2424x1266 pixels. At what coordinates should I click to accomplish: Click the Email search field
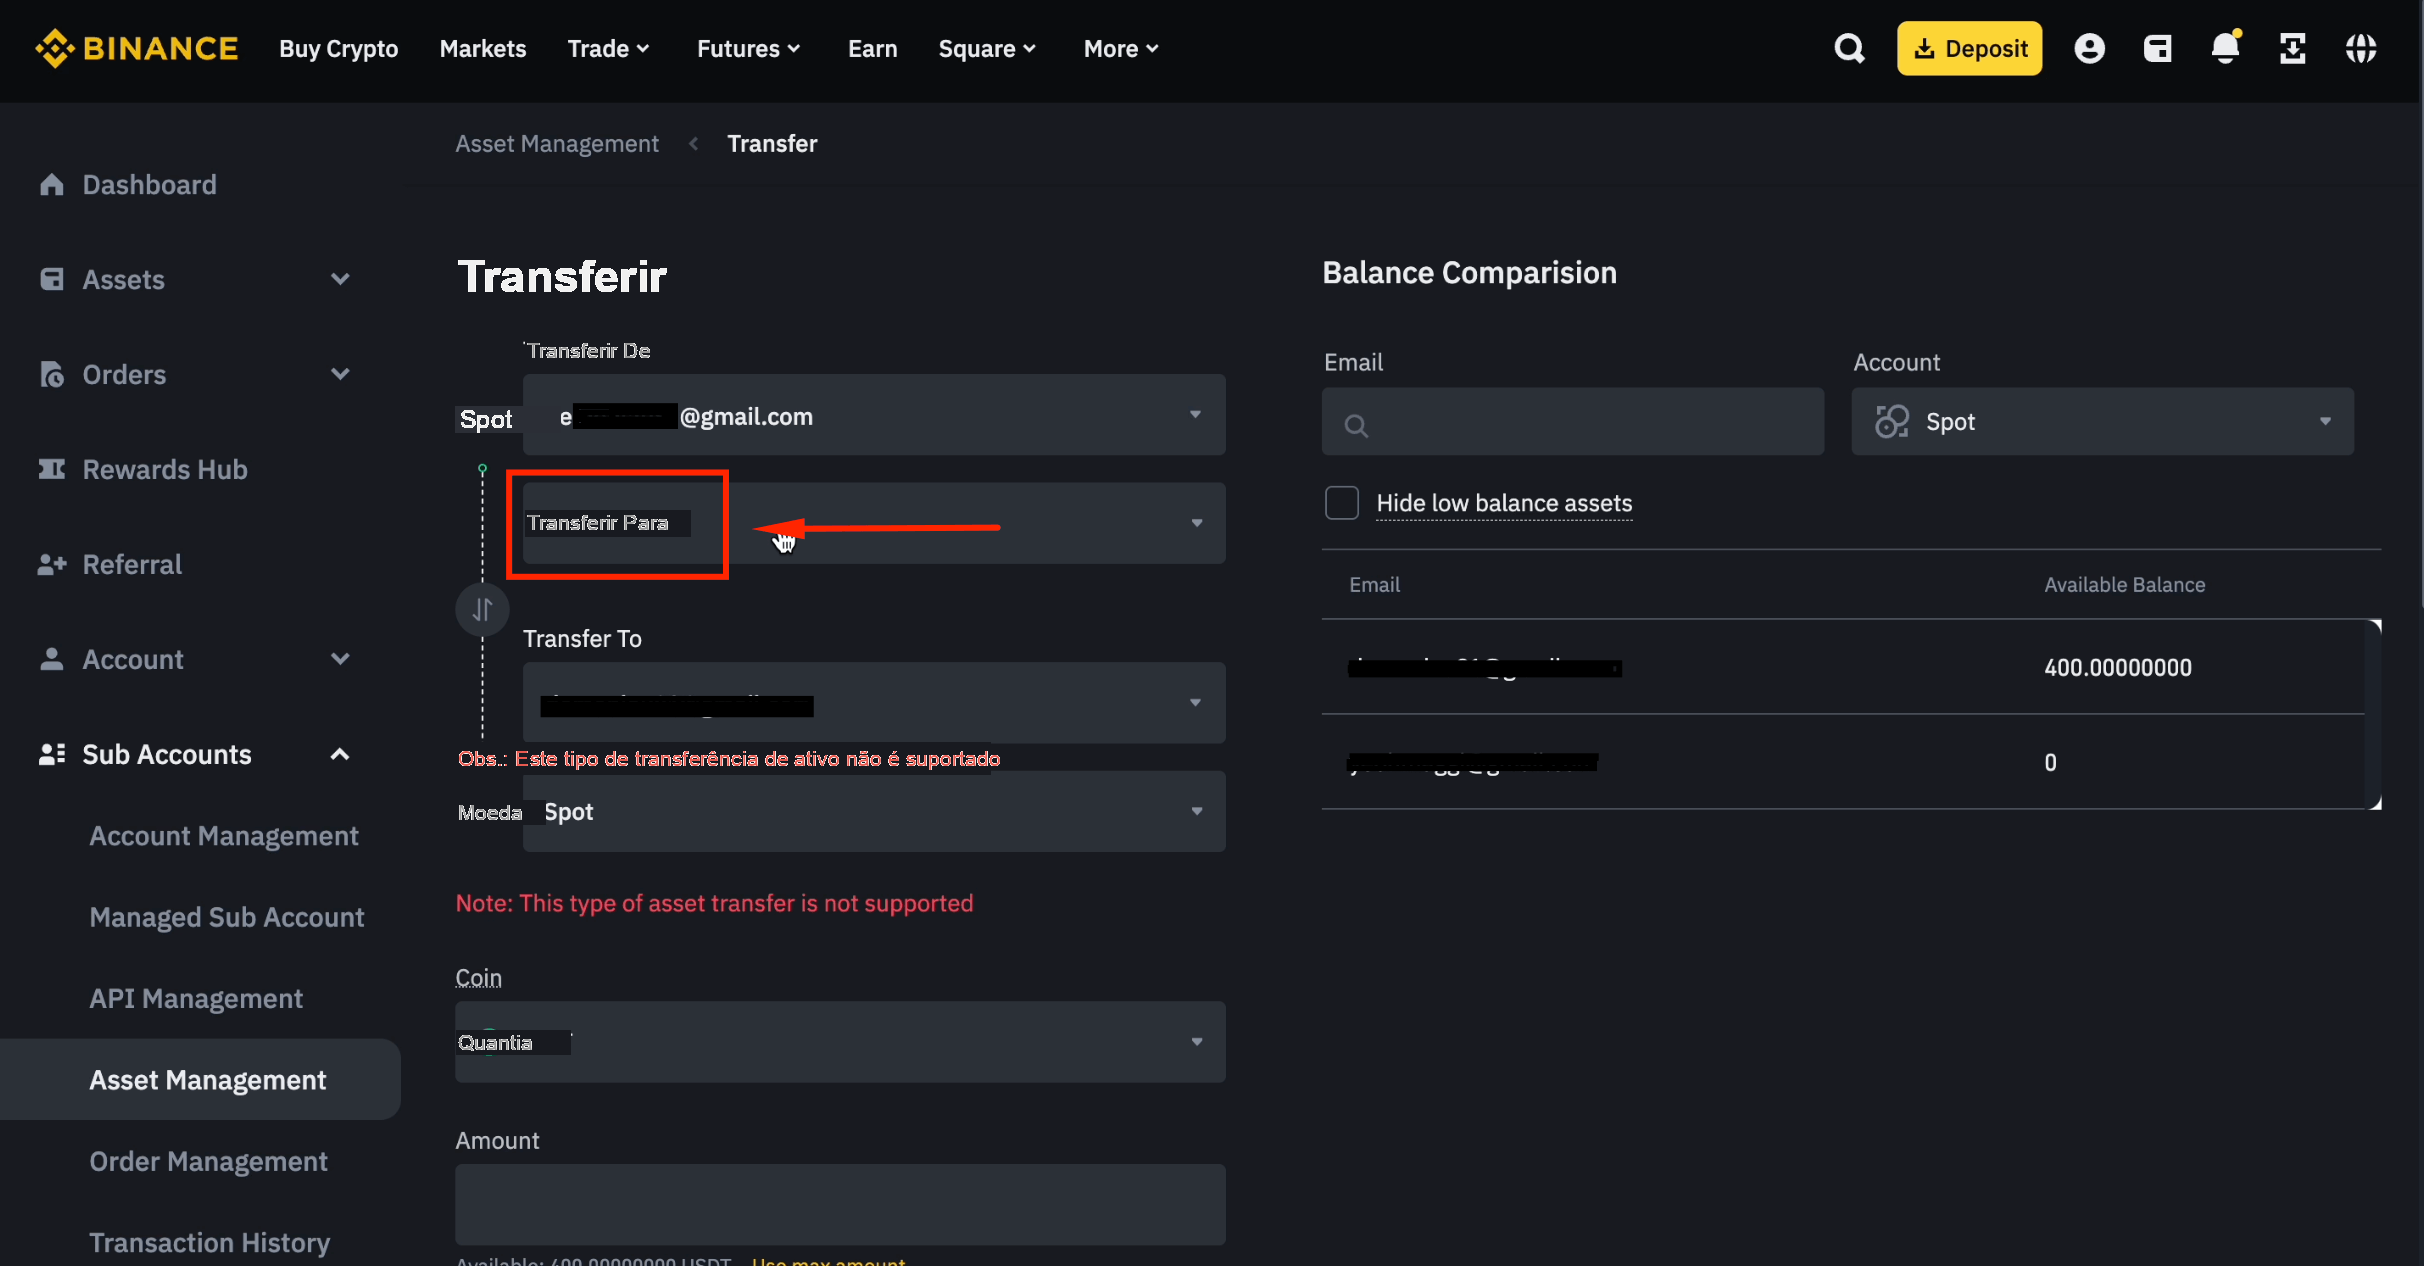point(1573,421)
